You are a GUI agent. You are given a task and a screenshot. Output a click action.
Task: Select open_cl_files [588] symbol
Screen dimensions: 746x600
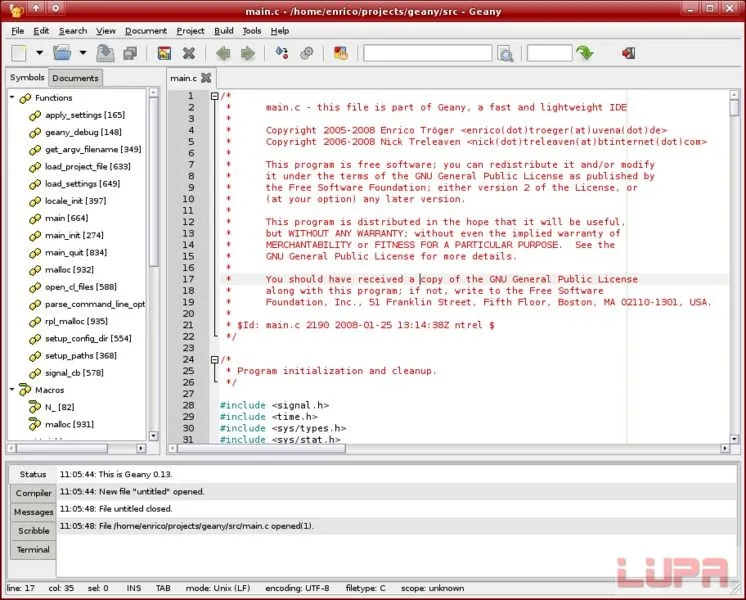tap(80, 286)
